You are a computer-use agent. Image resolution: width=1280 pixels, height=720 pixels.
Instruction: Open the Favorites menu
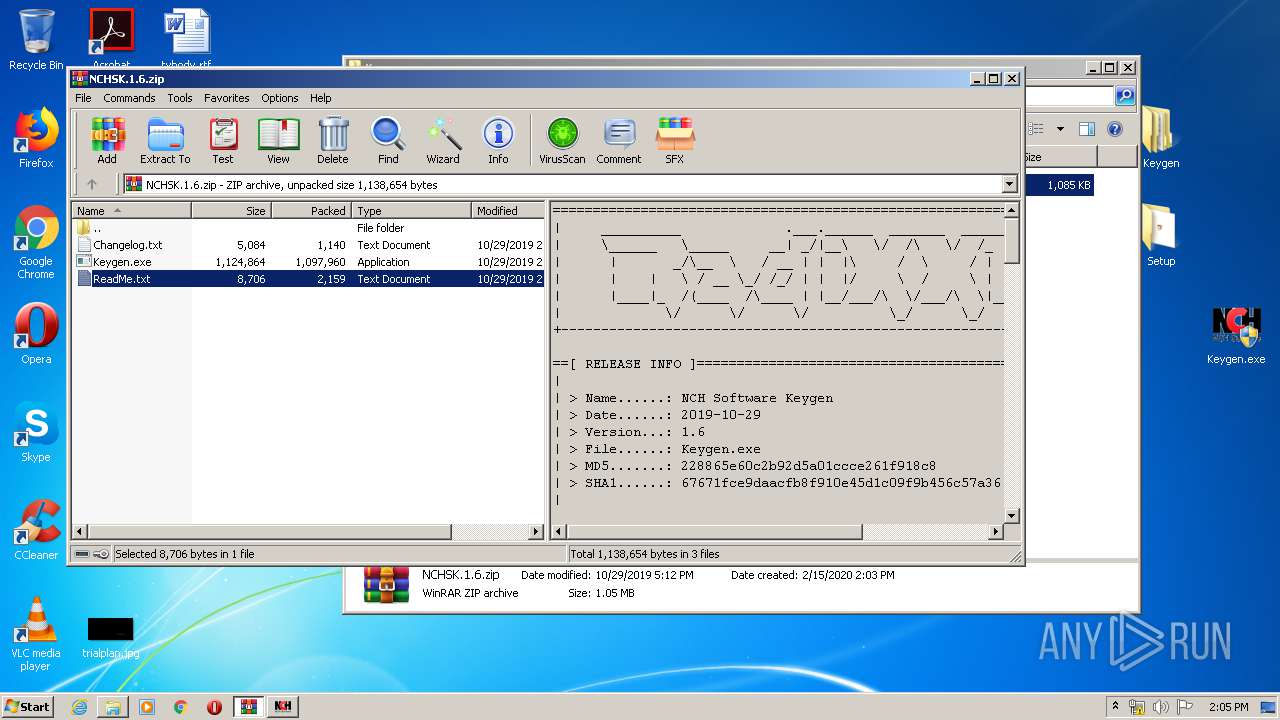pos(227,98)
